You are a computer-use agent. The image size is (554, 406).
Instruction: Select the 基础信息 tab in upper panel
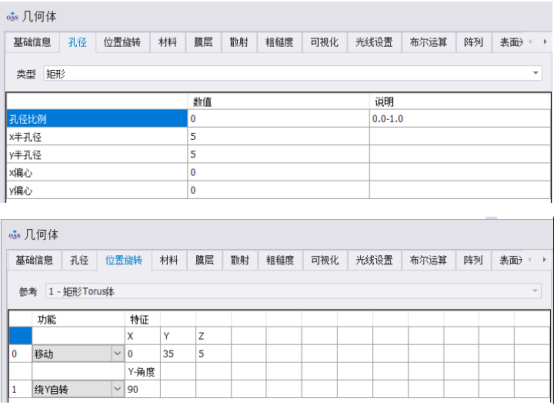(32, 42)
